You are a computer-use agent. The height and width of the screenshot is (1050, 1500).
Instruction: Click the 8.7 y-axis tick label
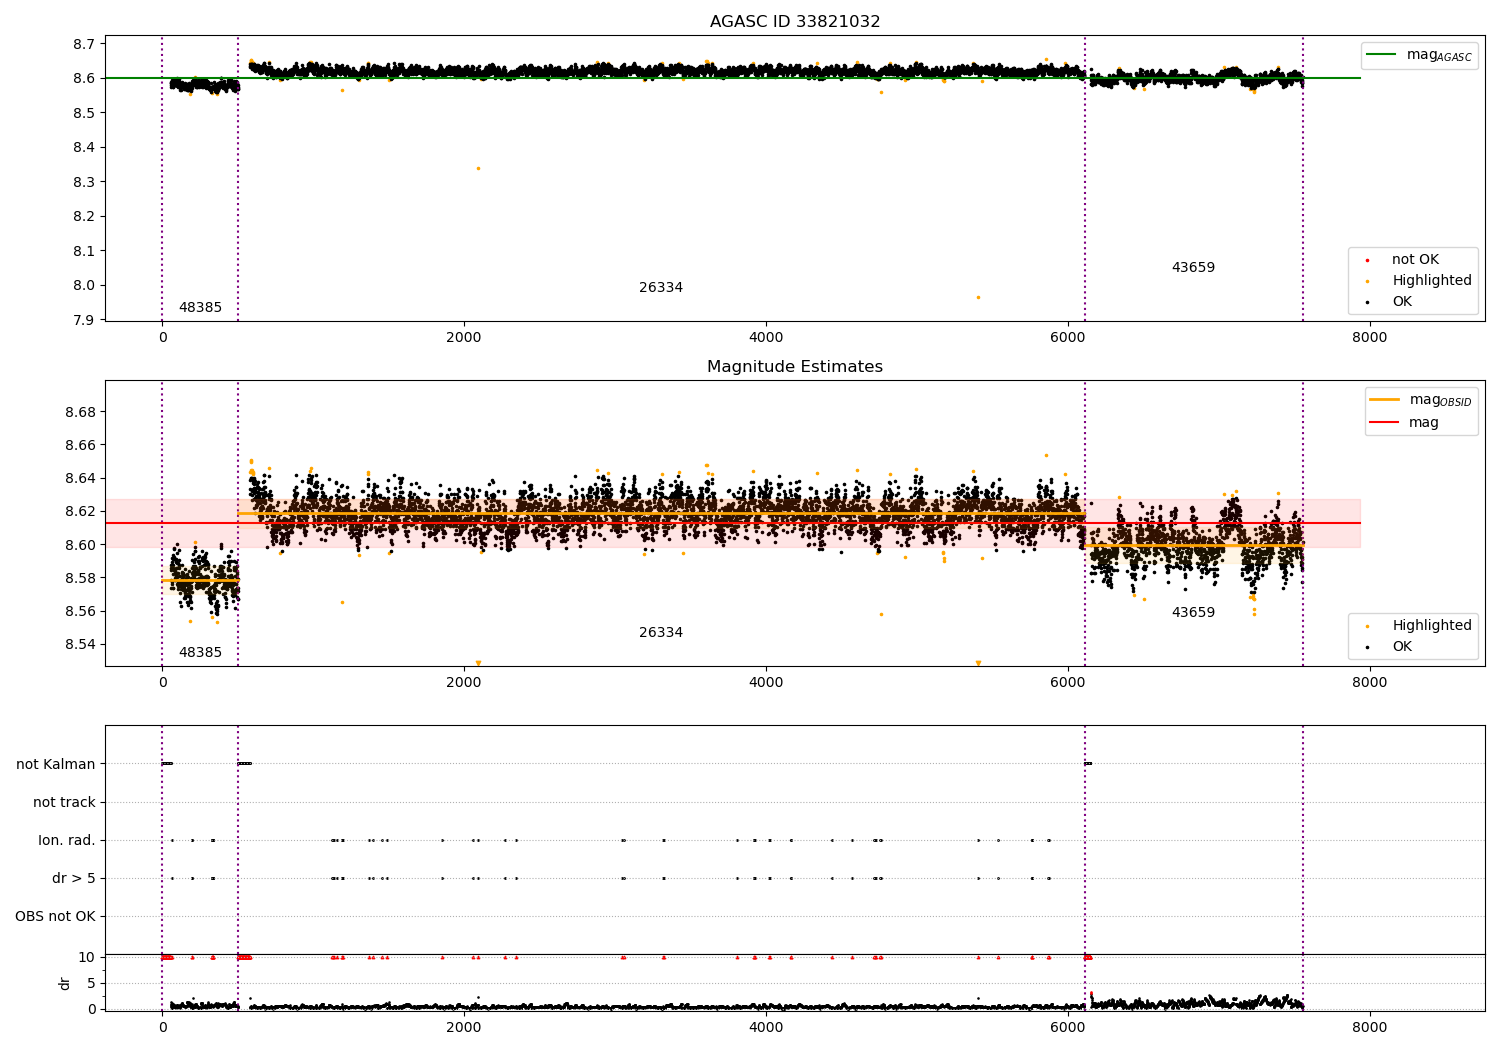coord(85,44)
